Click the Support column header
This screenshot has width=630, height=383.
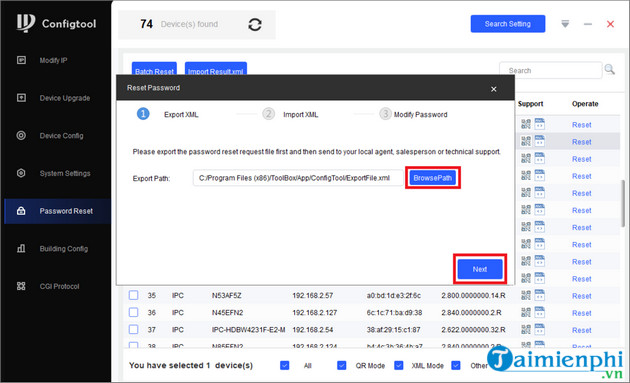click(x=530, y=104)
